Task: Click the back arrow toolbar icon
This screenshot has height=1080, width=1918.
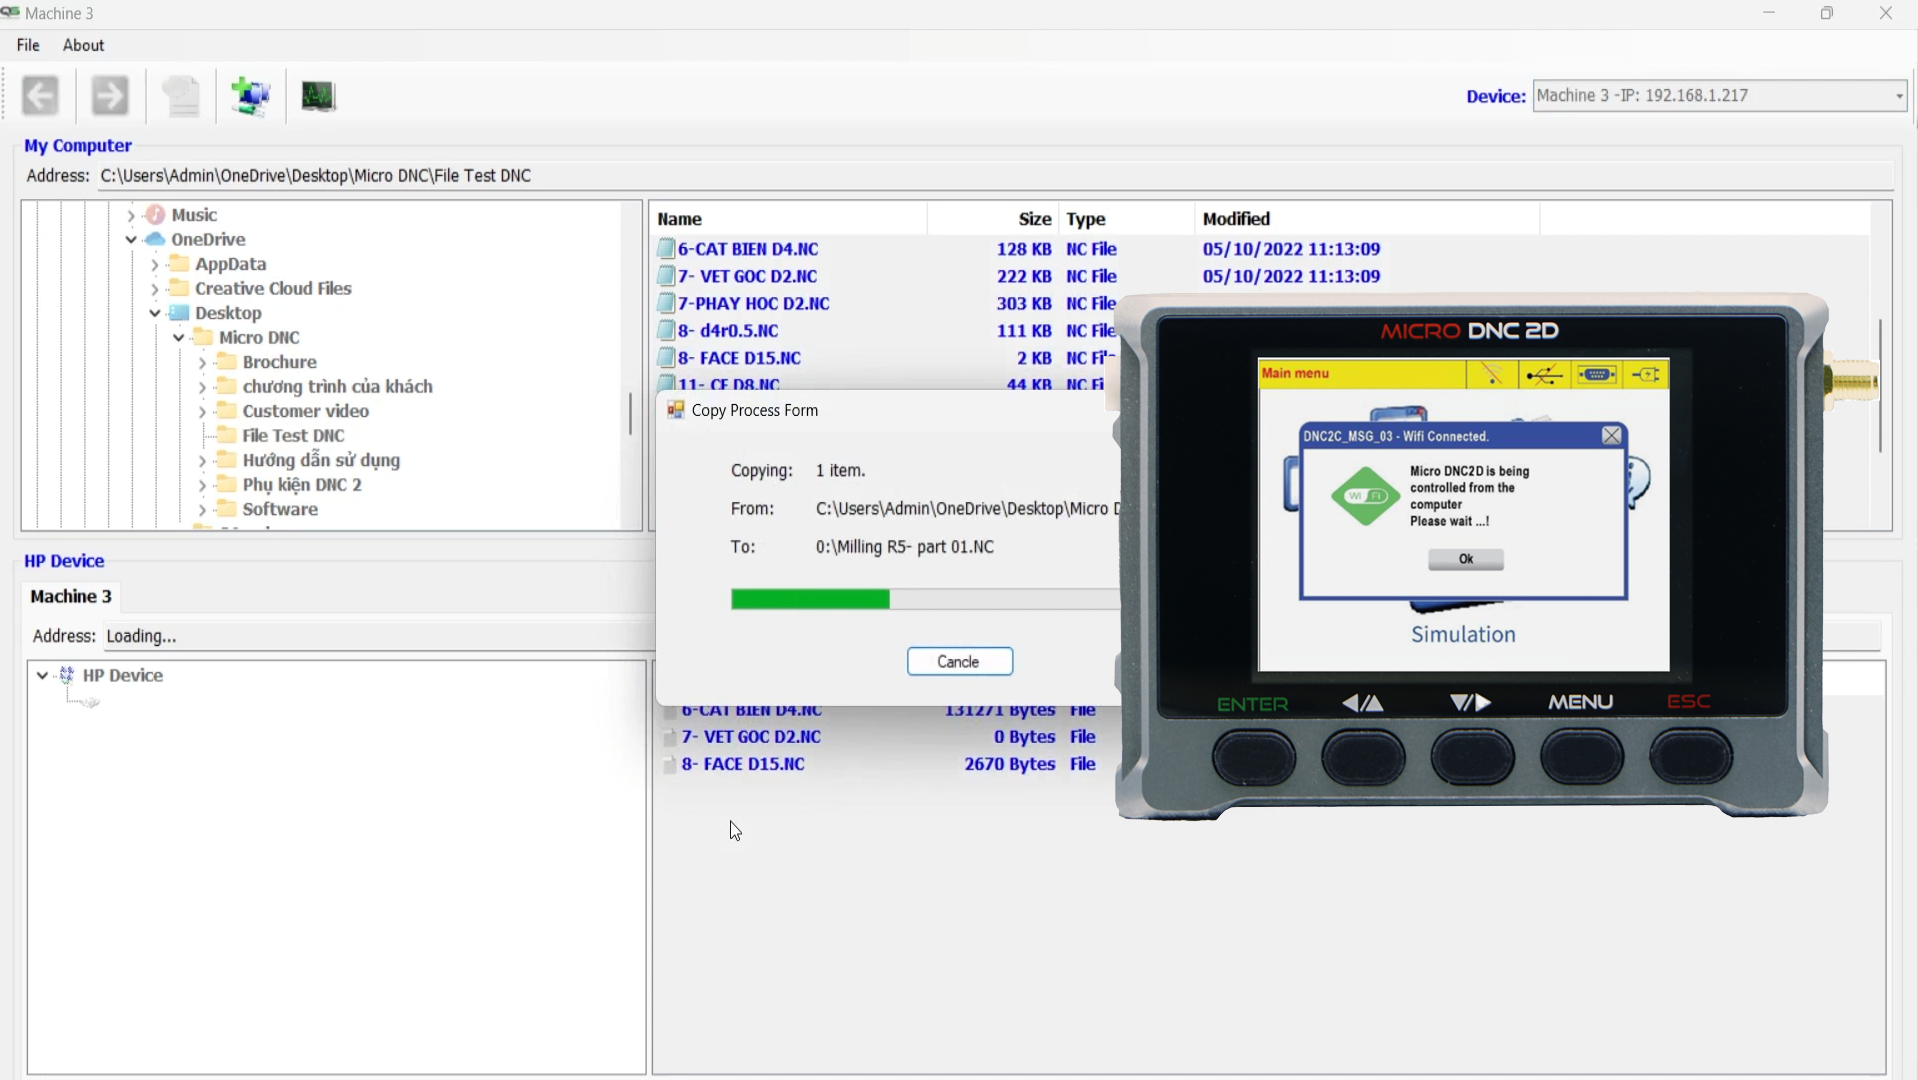Action: [x=41, y=96]
